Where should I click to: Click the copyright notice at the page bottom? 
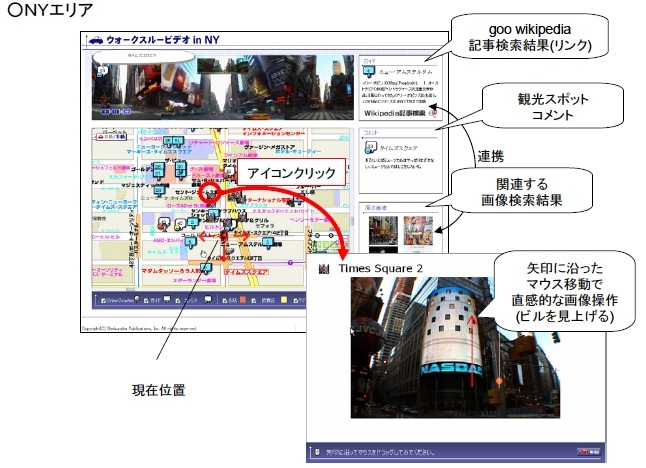(140, 329)
